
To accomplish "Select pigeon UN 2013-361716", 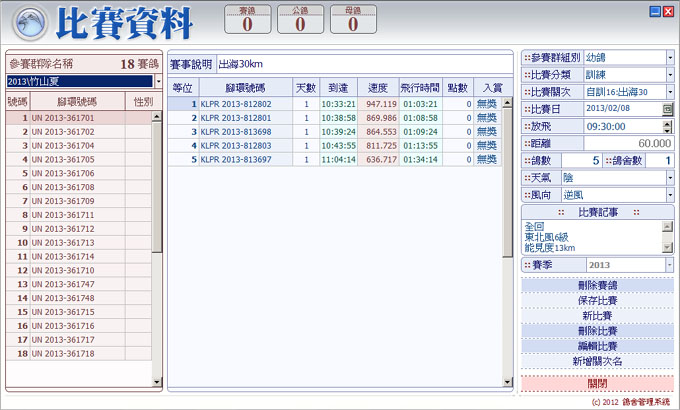I will [x=79, y=326].
